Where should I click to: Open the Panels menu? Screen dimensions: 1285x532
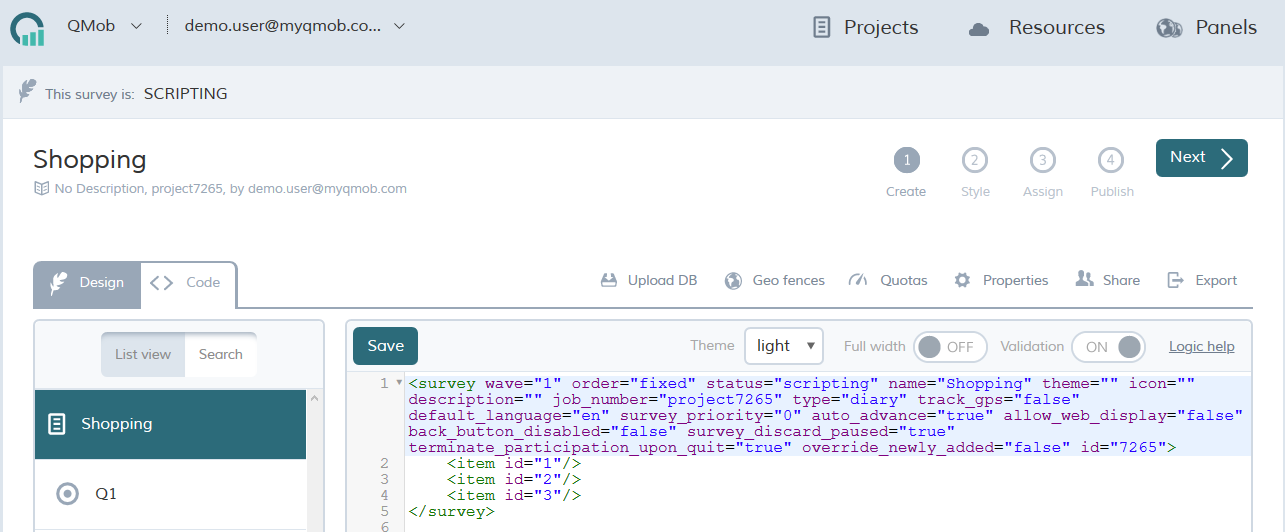tap(1206, 27)
